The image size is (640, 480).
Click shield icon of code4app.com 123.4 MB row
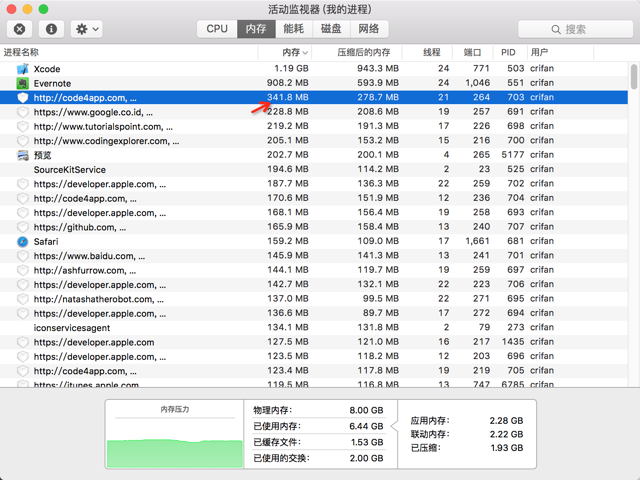point(23,371)
